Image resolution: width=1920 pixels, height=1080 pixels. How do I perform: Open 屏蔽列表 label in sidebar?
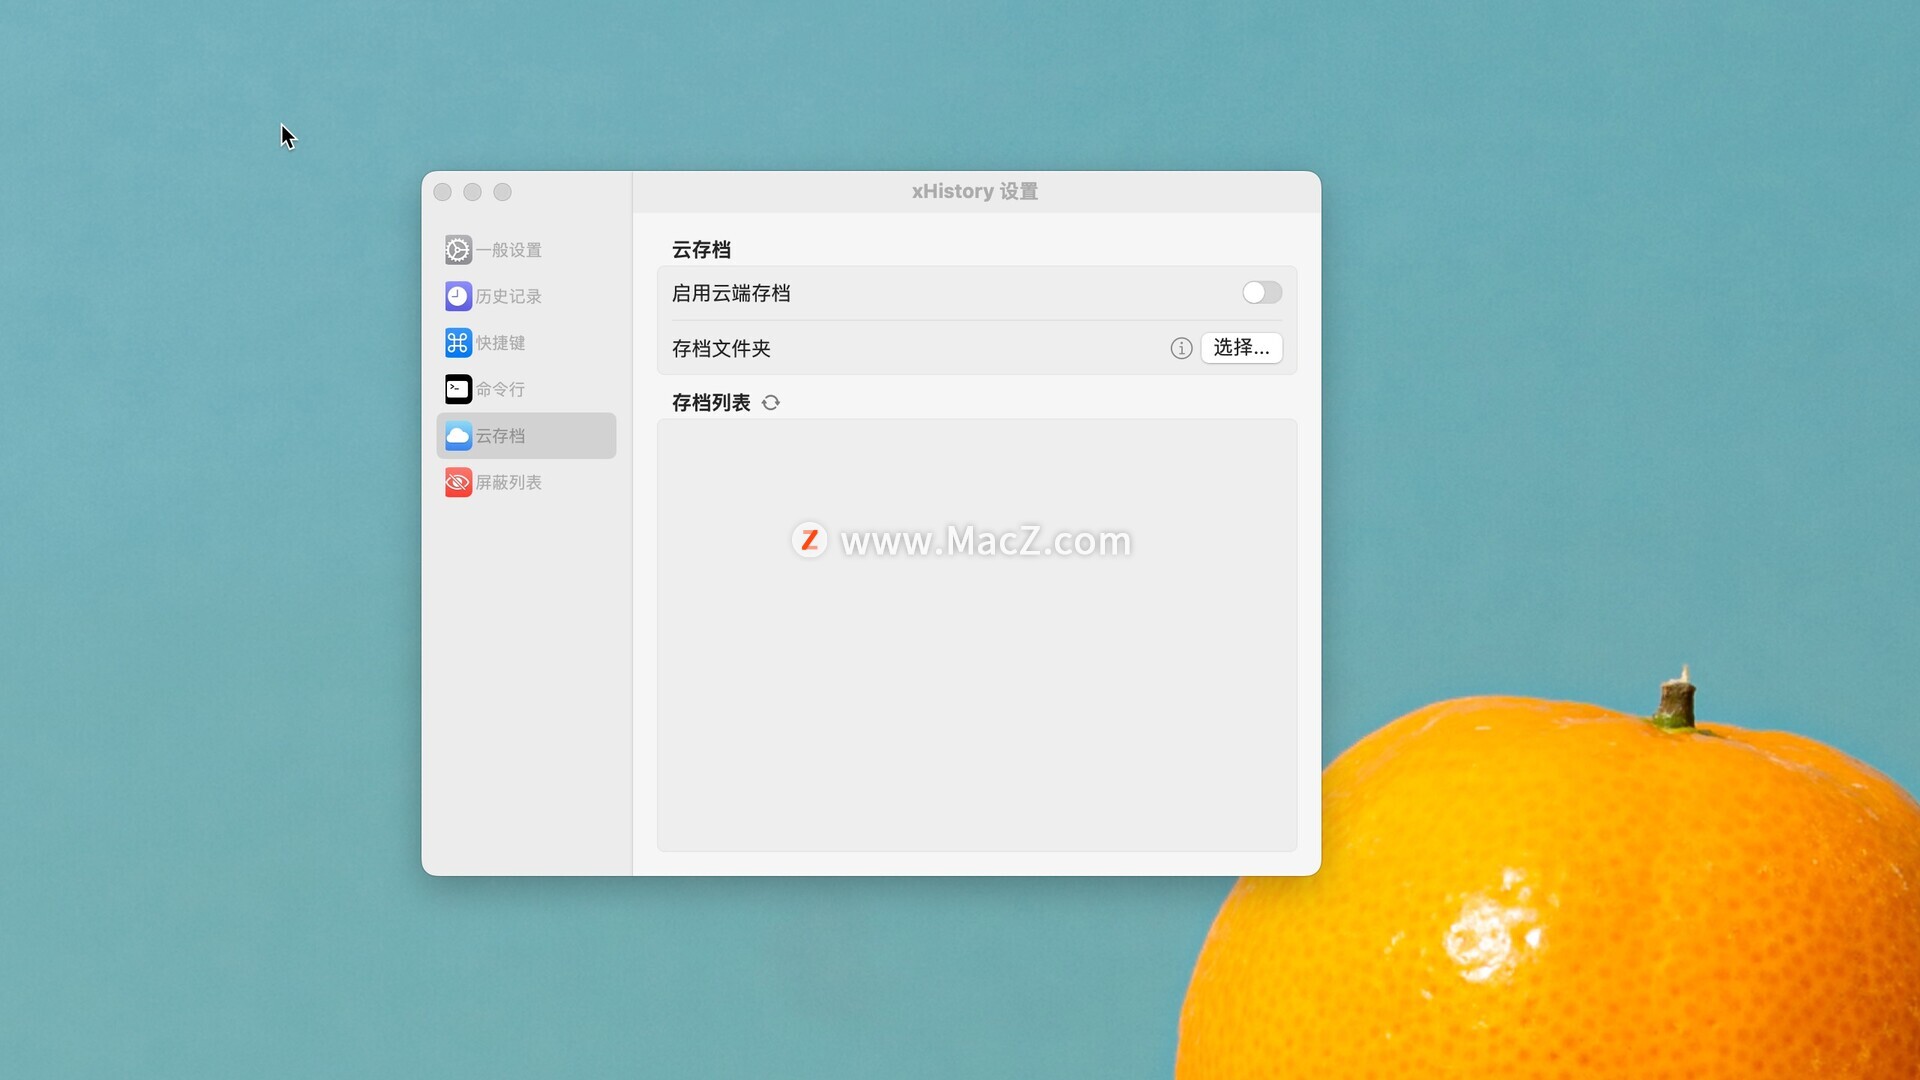pyautogui.click(x=508, y=482)
